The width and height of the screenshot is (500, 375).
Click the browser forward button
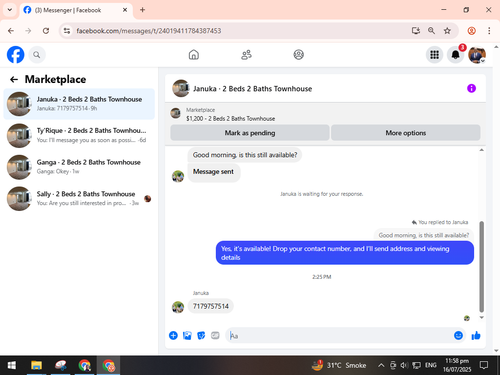[x=28, y=31]
